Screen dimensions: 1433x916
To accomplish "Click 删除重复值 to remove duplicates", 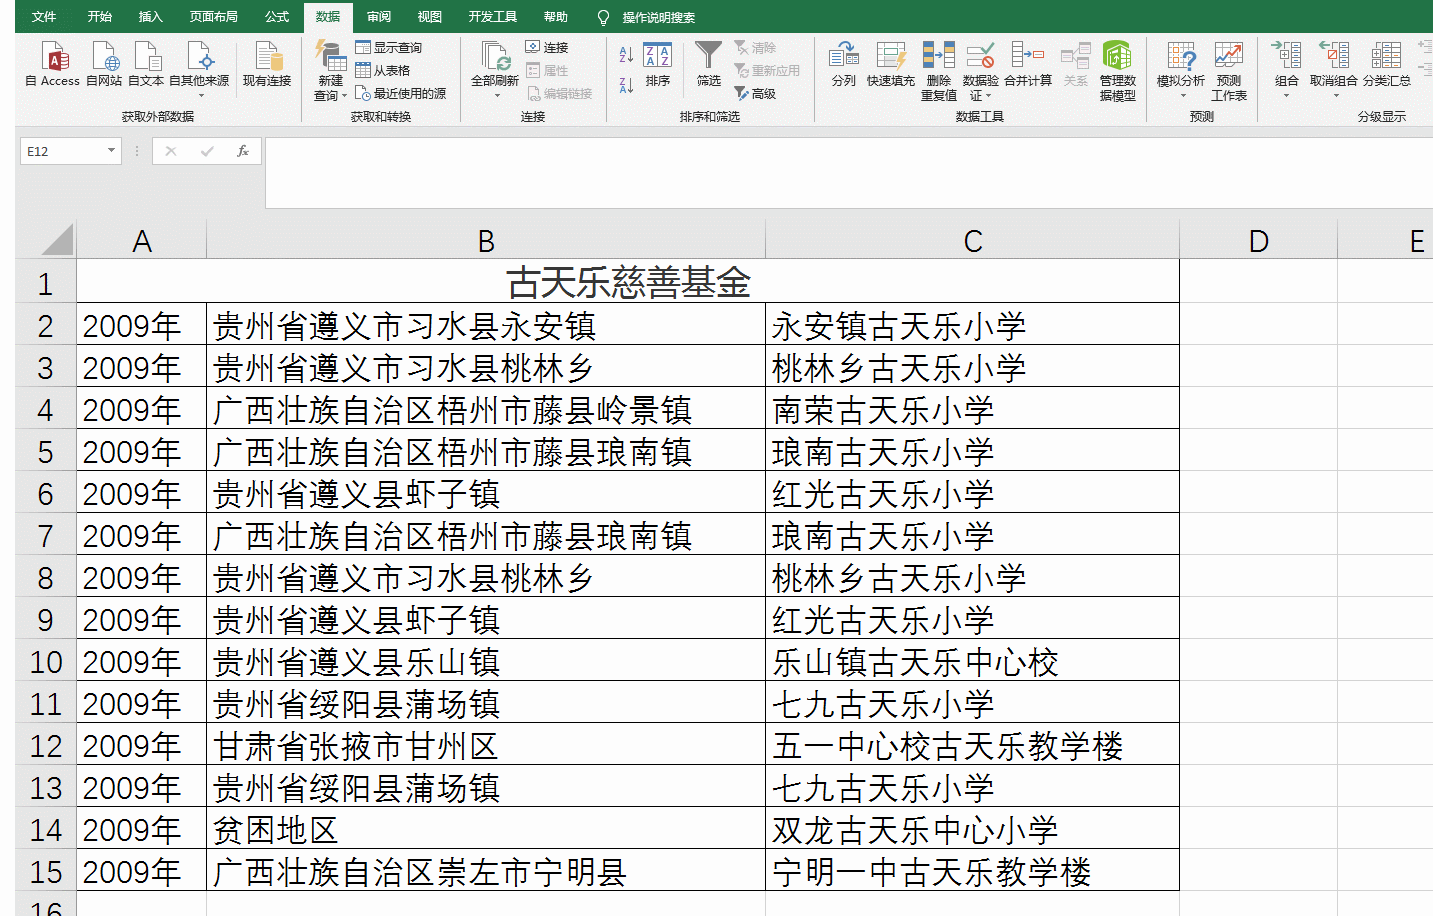I will coord(939,71).
